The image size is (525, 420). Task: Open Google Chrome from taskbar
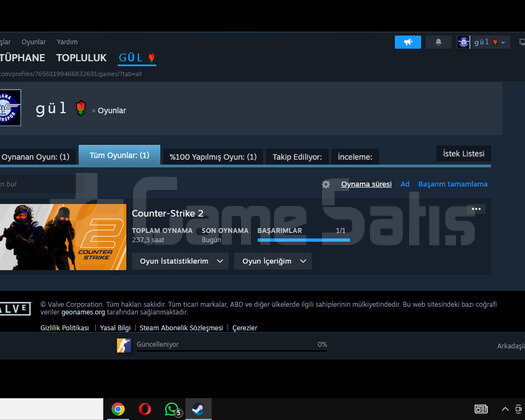pos(118,409)
